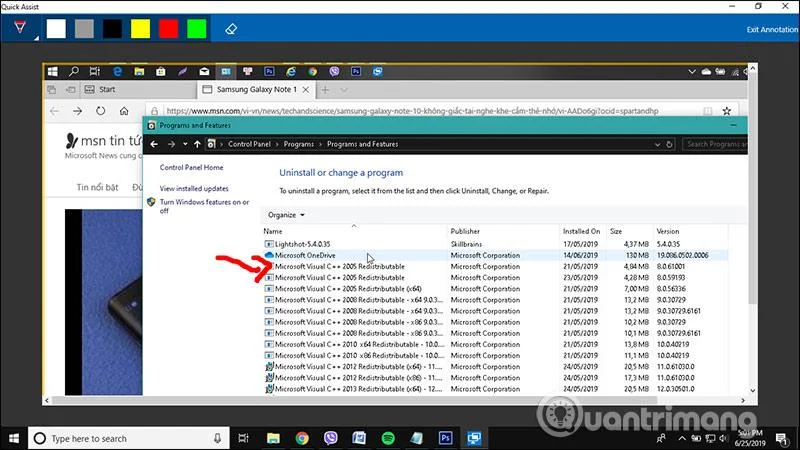This screenshot has width=800, height=450.
Task: Open address bar history dropdown in Control Panel
Action: click(x=657, y=145)
